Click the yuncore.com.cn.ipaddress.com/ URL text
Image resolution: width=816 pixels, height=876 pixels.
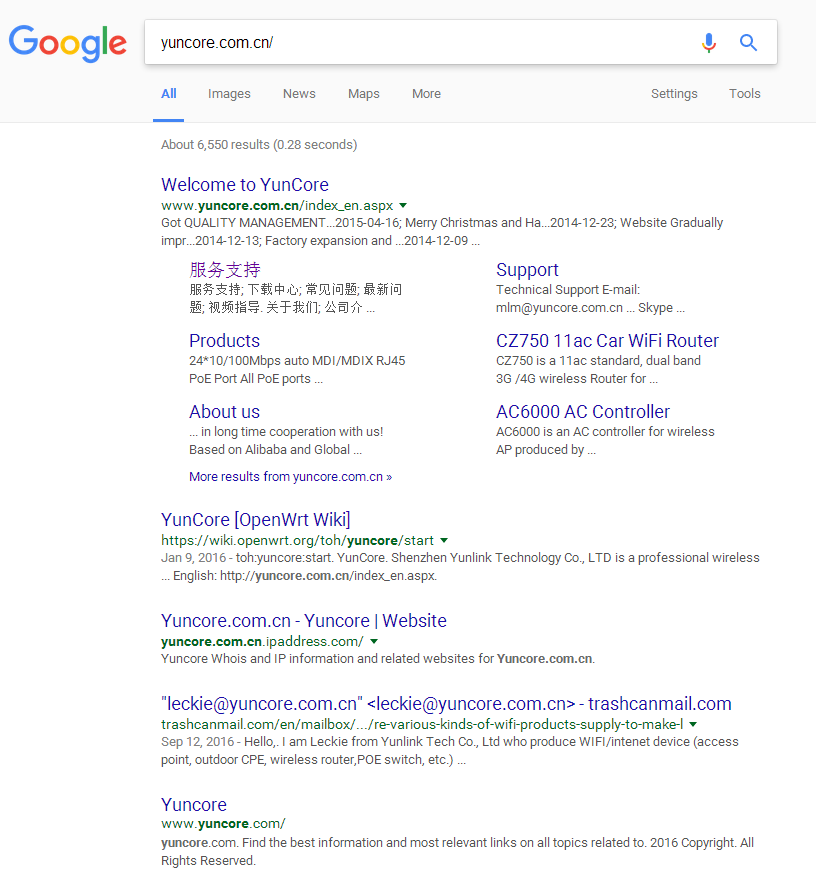coord(262,641)
